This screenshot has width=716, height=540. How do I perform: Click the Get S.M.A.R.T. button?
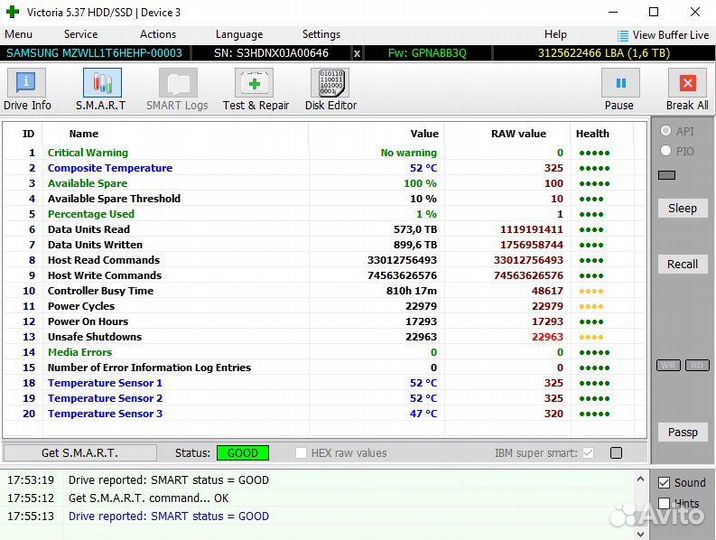[x=79, y=453]
